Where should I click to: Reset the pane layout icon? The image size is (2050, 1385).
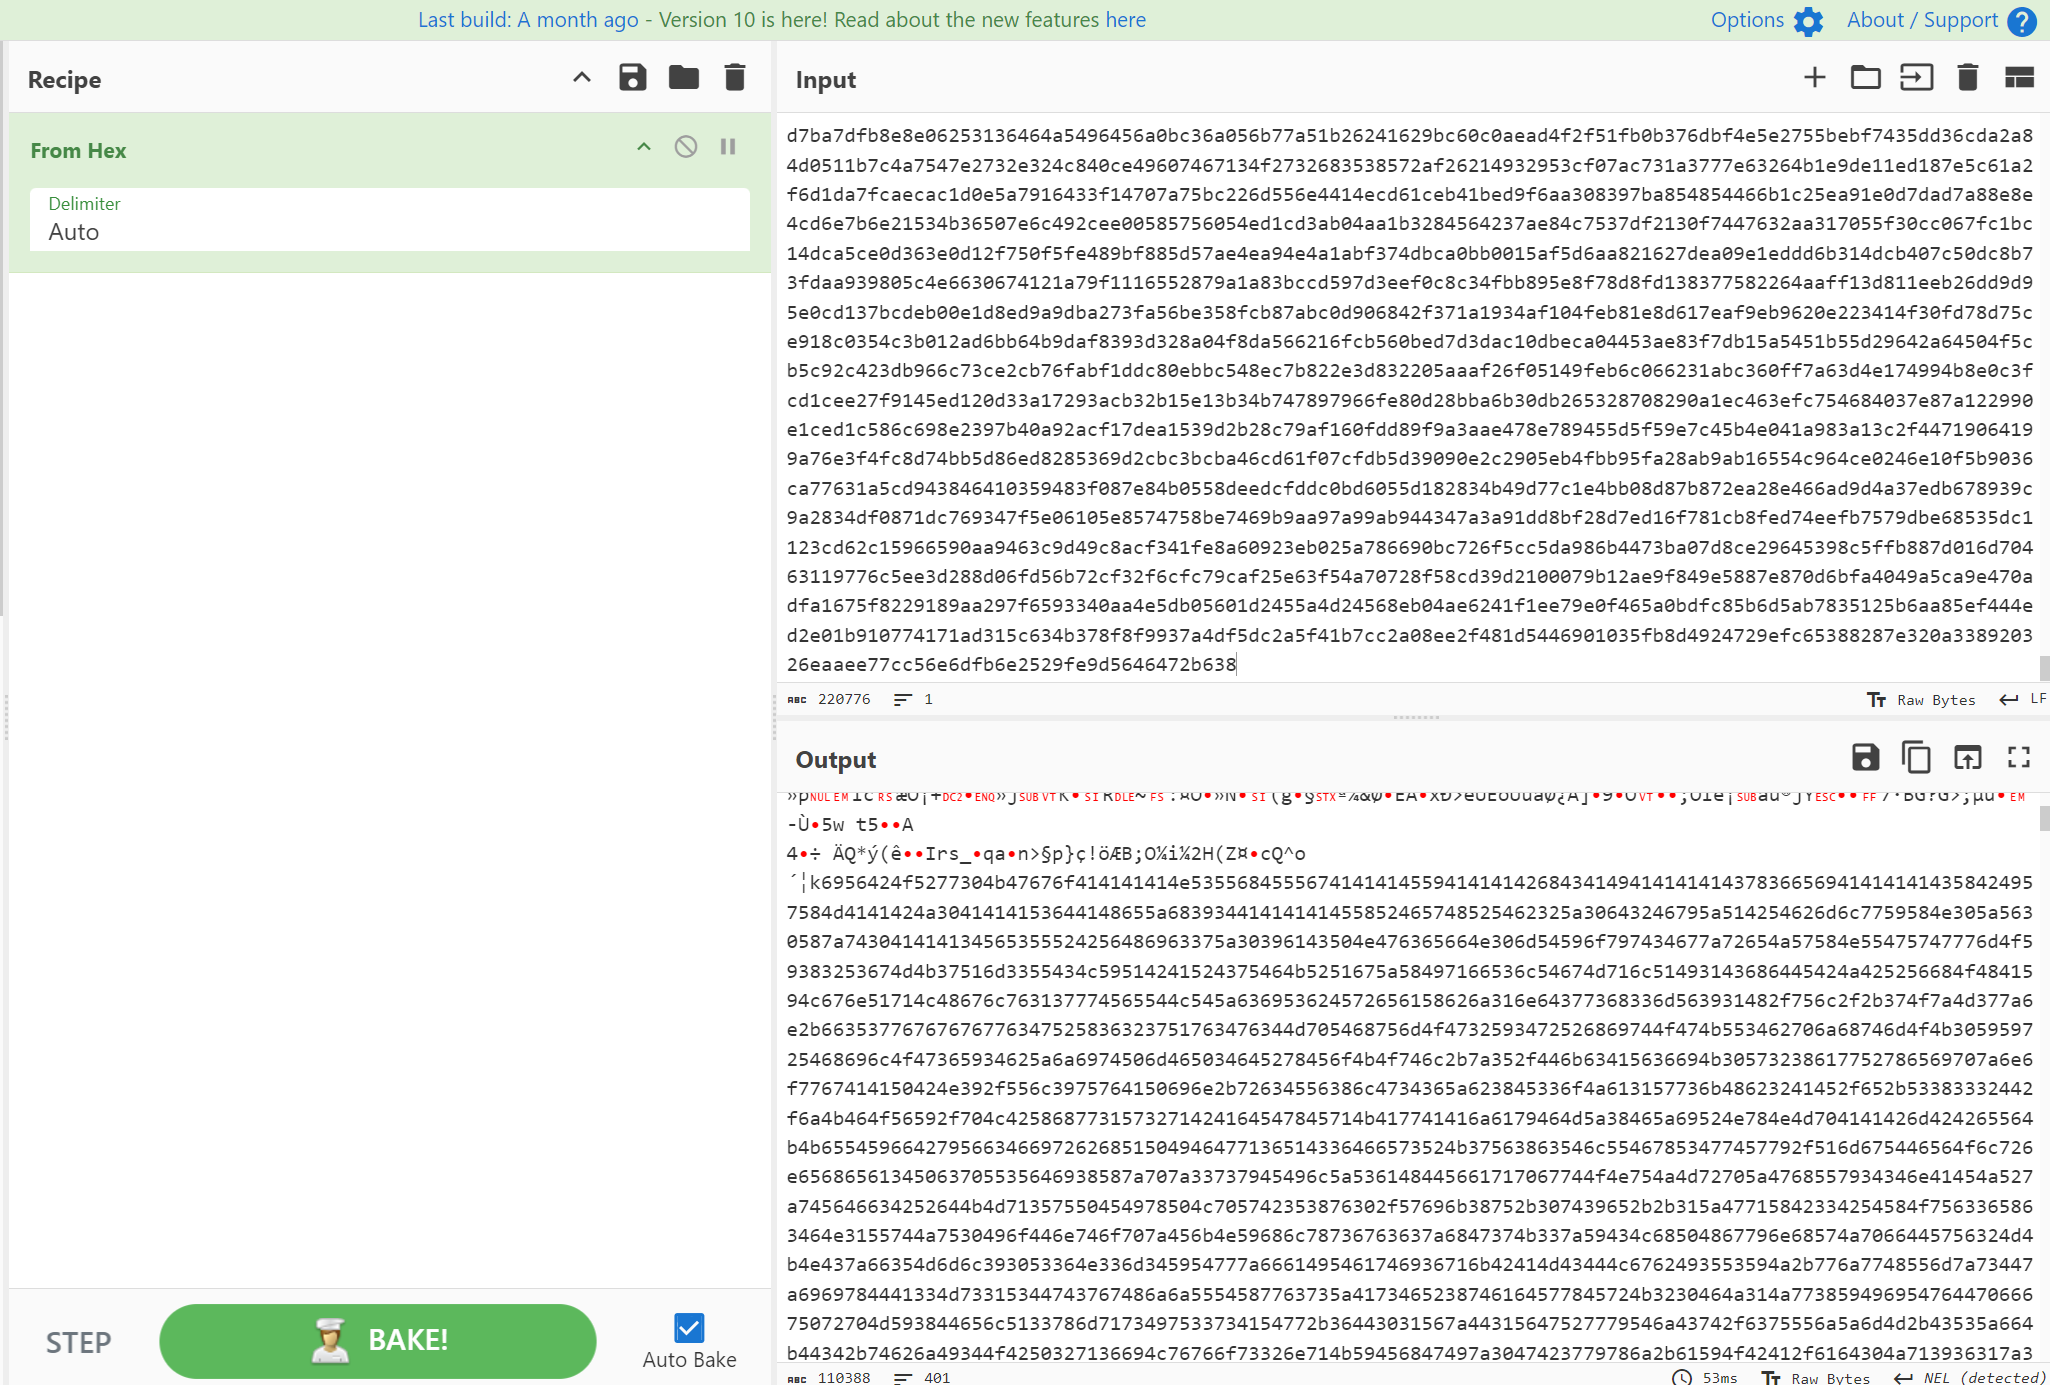2019,78
